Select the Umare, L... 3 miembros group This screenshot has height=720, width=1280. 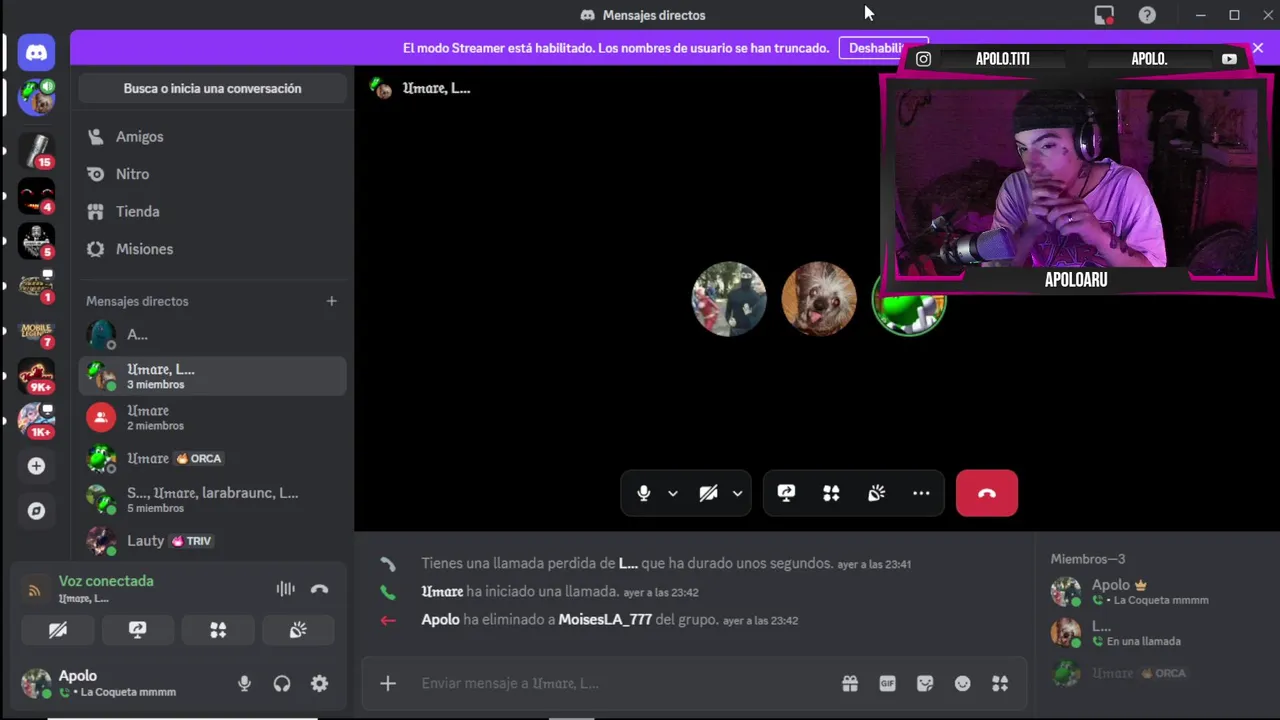(x=212, y=376)
